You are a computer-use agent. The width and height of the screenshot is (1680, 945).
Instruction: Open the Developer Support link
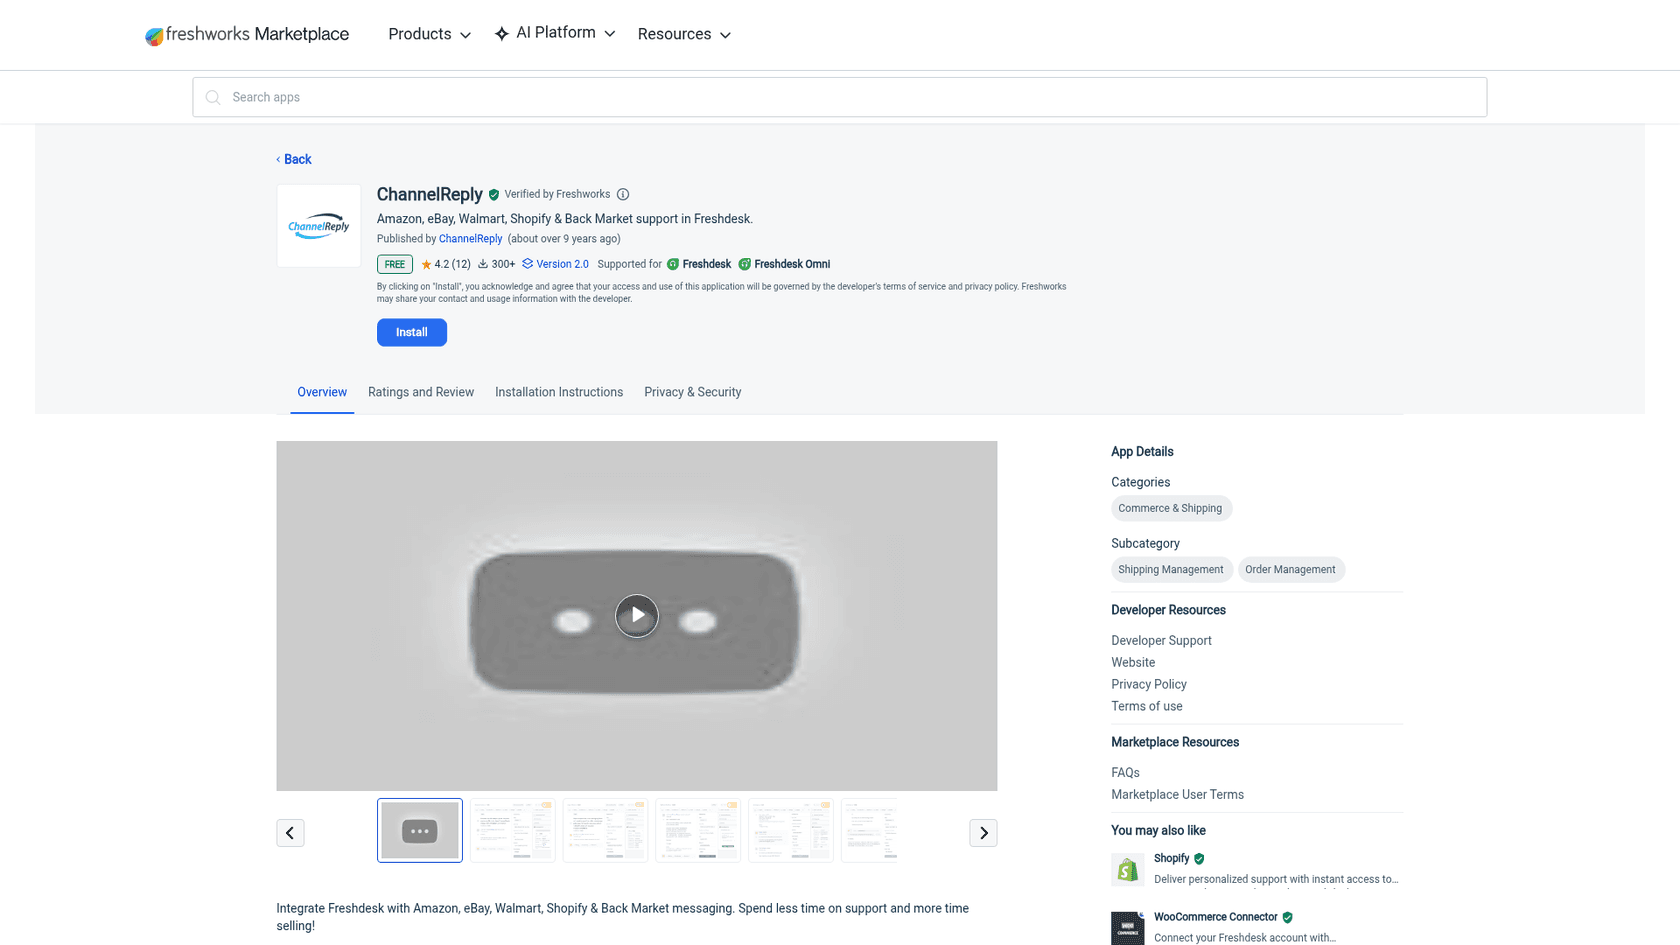(x=1161, y=641)
